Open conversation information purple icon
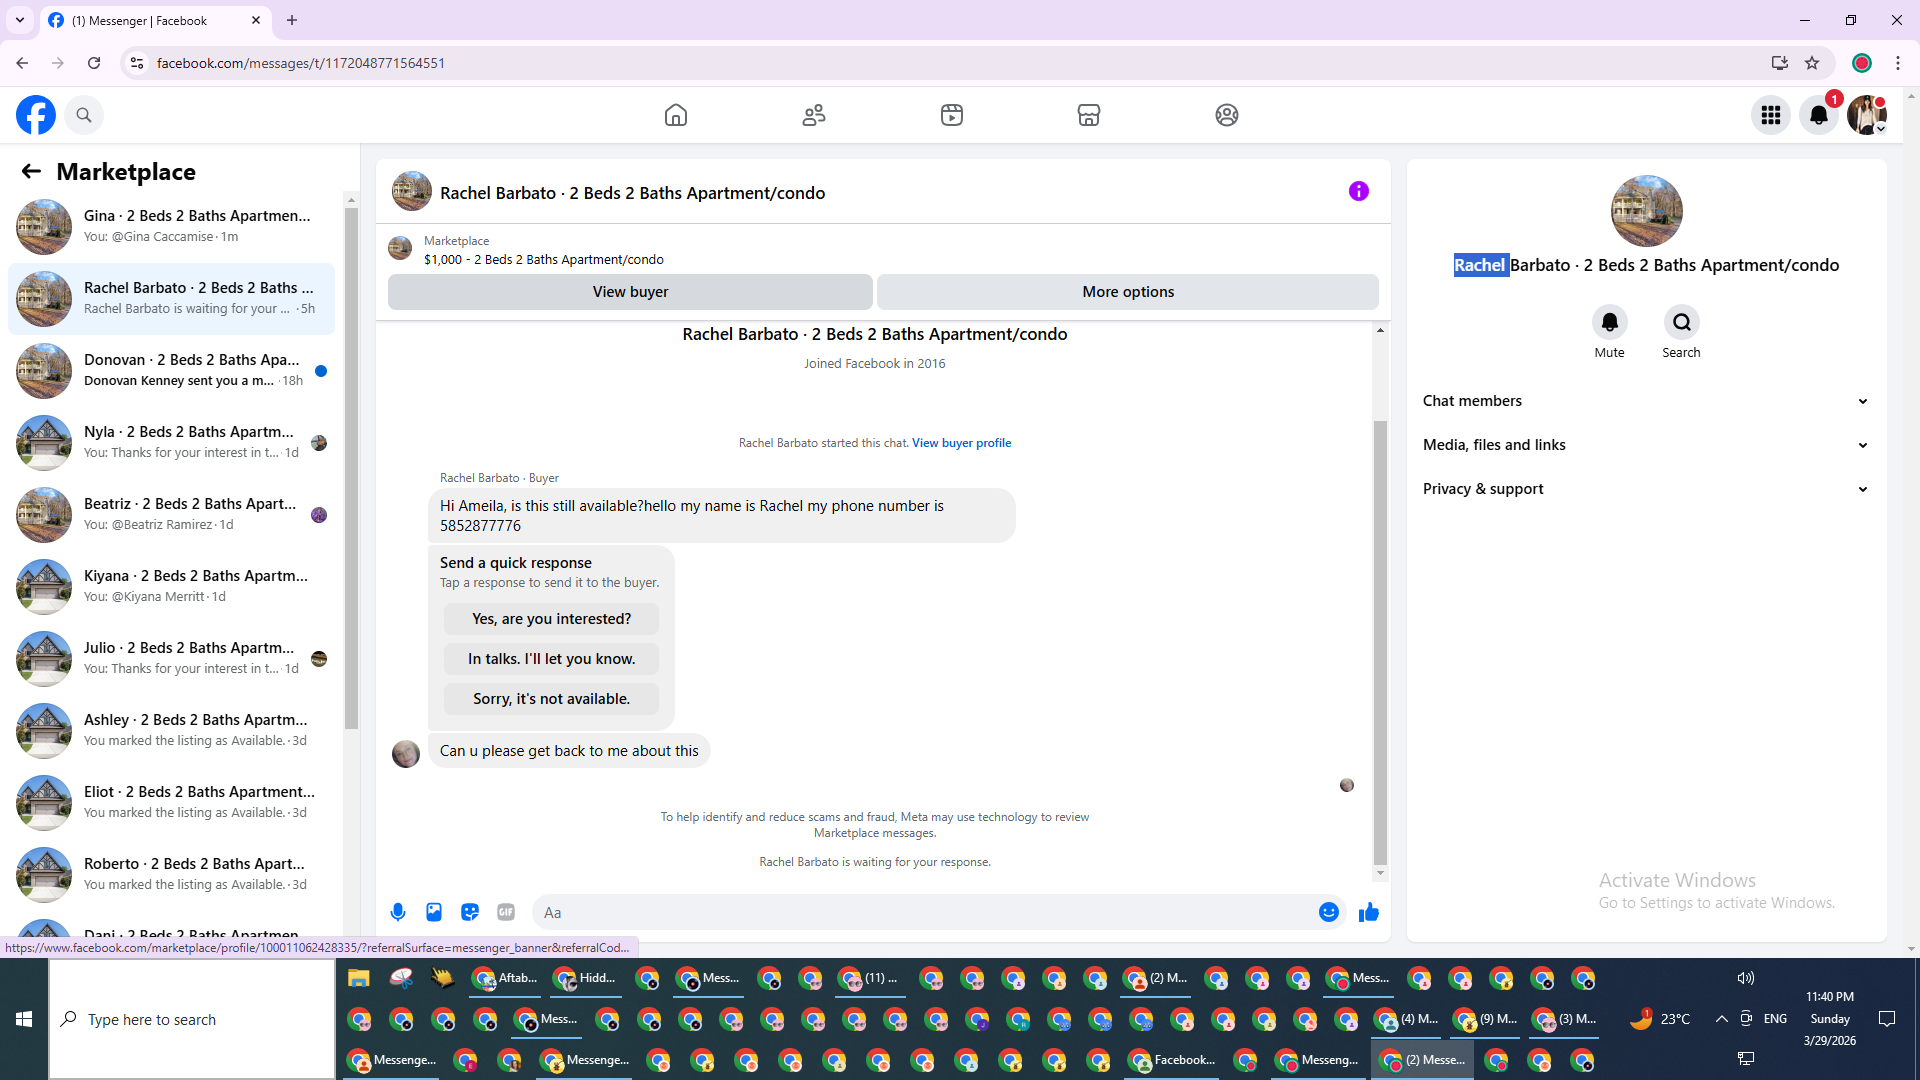1920x1080 pixels. (x=1359, y=191)
